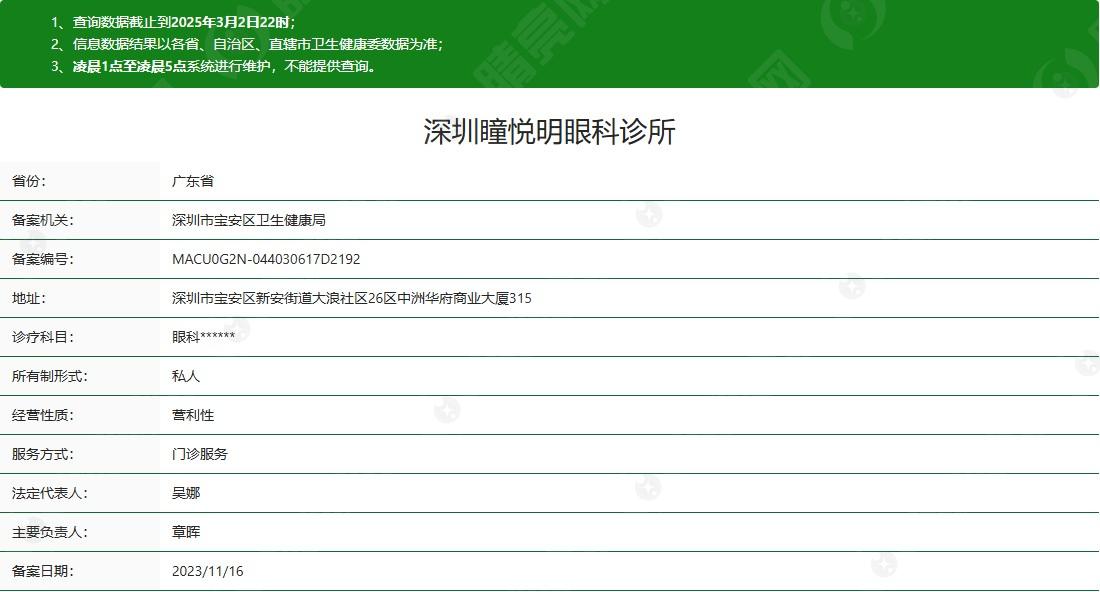This screenshot has width=1100, height=592.
Task: Click notice line 1 about 2025年3月2日22时
Action: point(173,22)
